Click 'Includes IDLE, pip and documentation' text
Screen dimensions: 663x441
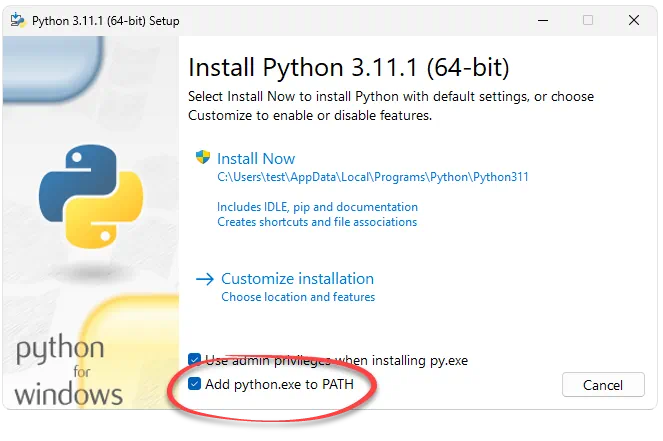(317, 207)
